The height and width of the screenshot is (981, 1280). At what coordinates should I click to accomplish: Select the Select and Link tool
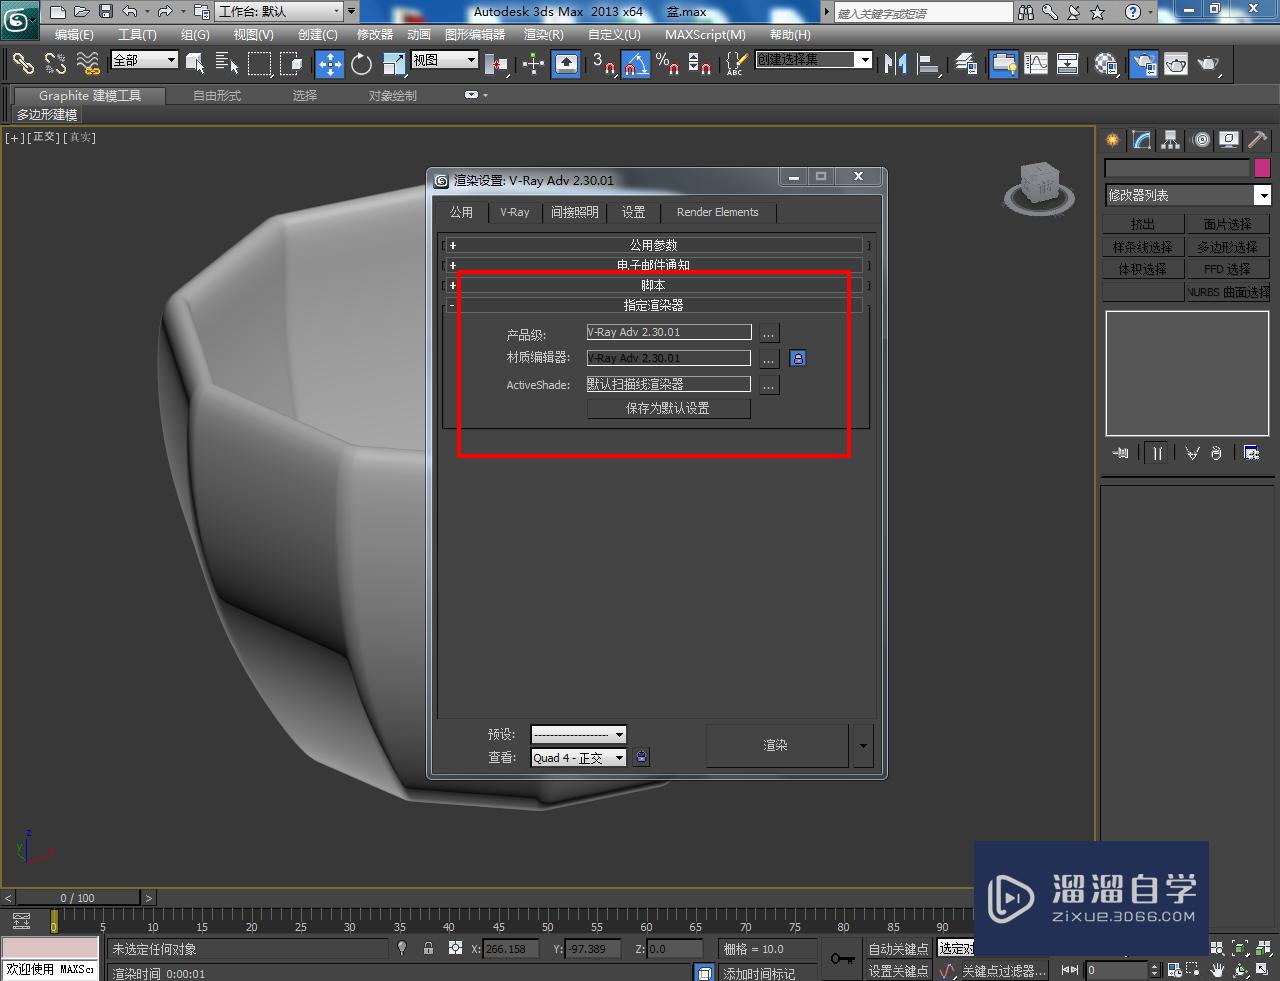coord(22,63)
